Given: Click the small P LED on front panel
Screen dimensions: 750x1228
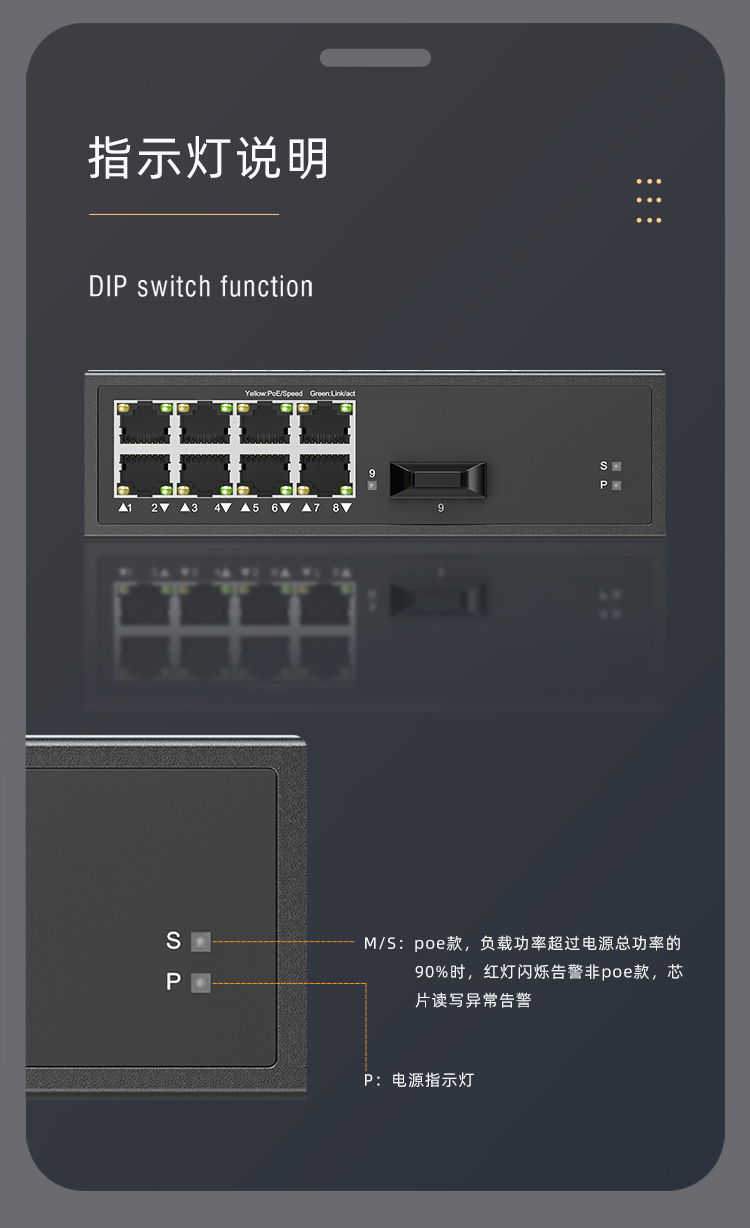Looking at the screenshot, I should pyautogui.click(x=616, y=485).
